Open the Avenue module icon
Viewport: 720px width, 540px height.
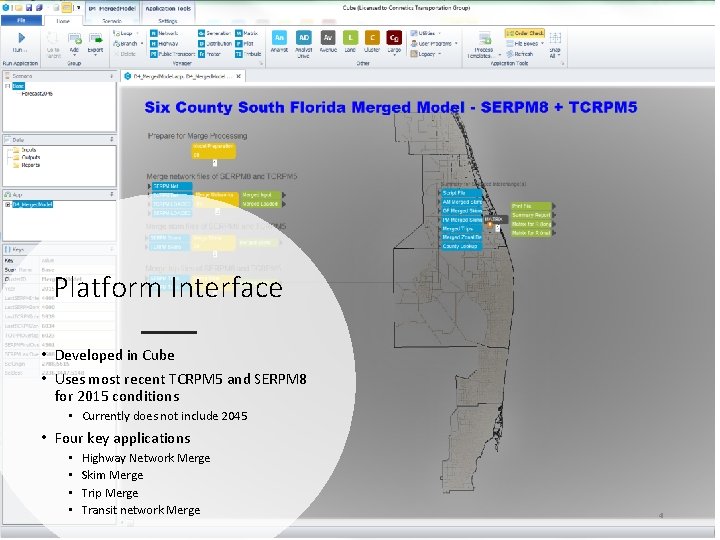[x=328, y=38]
